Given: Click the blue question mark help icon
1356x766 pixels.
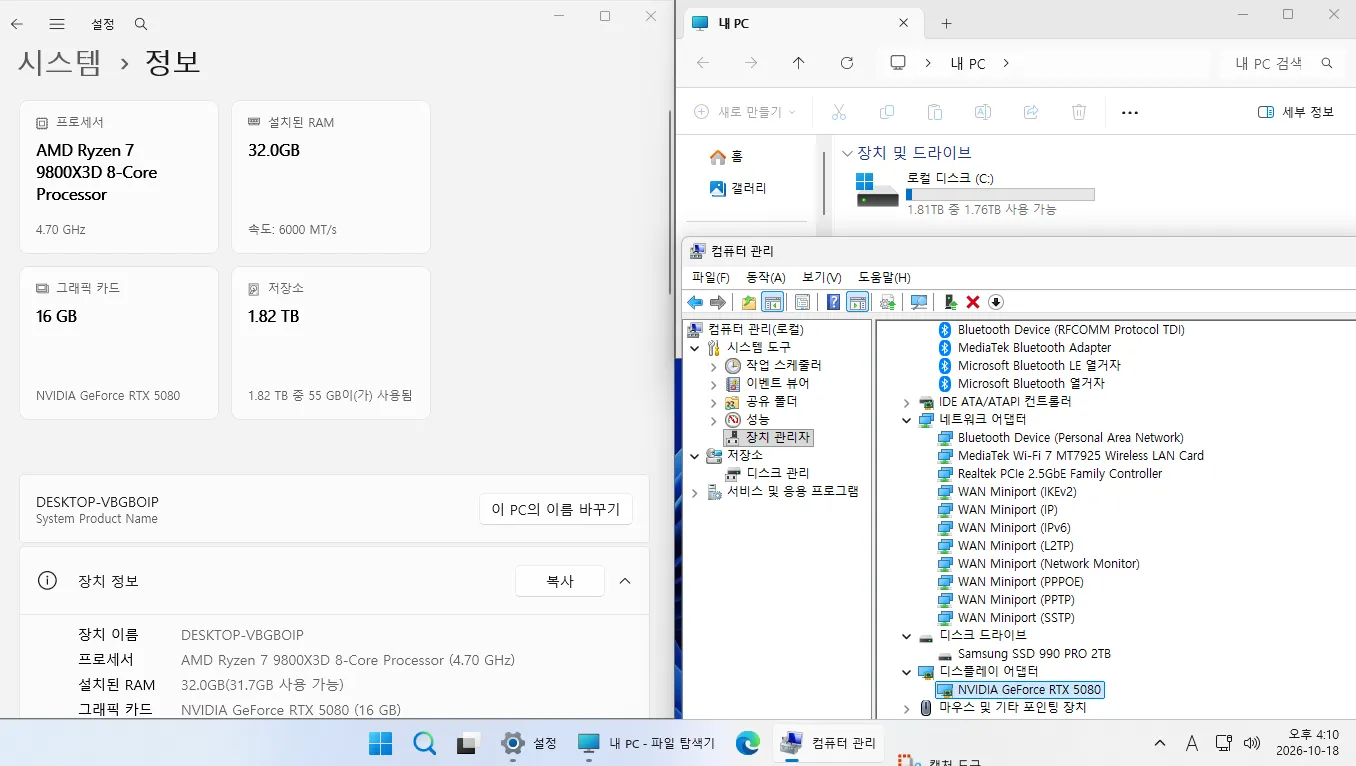Looking at the screenshot, I should tap(833, 302).
